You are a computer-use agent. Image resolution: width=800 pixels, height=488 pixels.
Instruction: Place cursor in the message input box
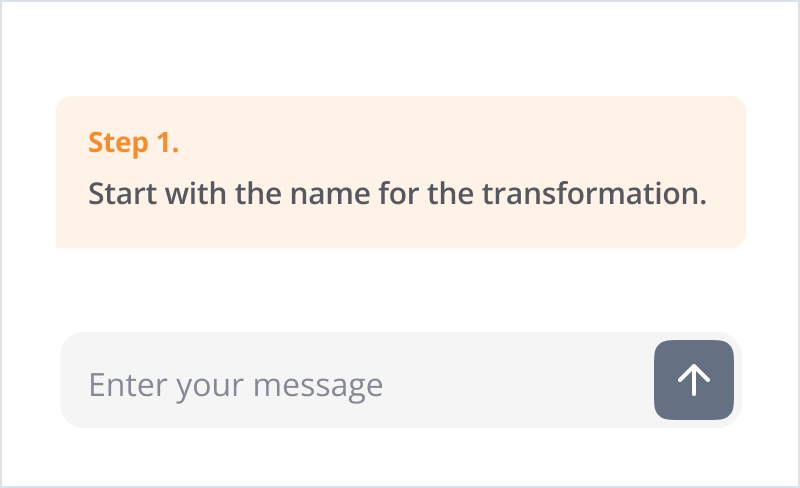click(x=357, y=380)
